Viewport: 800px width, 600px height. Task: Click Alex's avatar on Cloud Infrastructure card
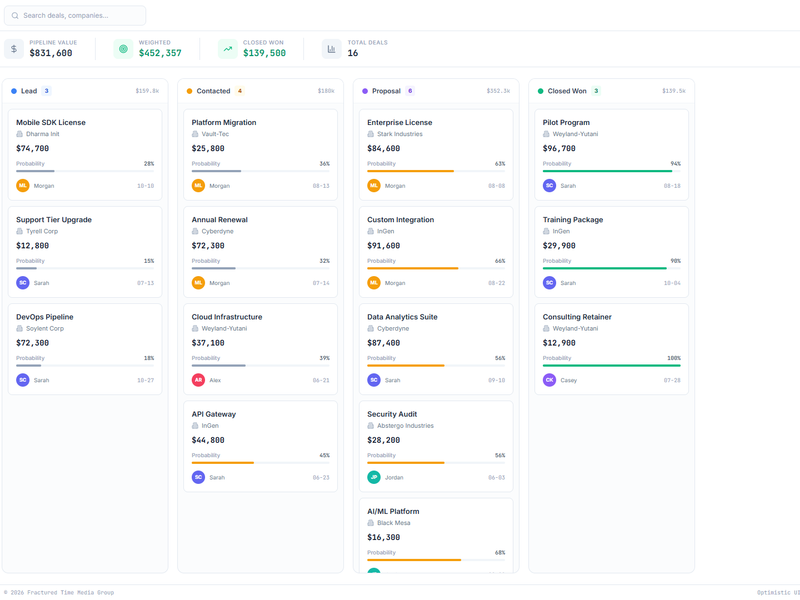(198, 380)
